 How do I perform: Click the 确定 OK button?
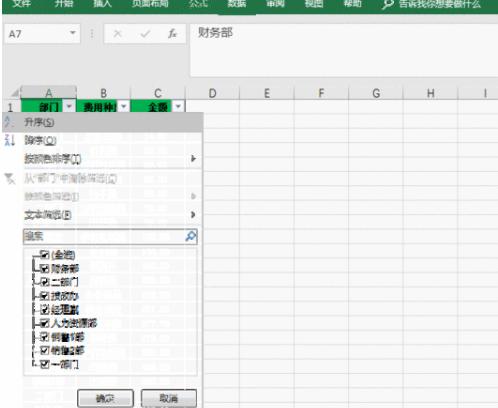point(105,398)
